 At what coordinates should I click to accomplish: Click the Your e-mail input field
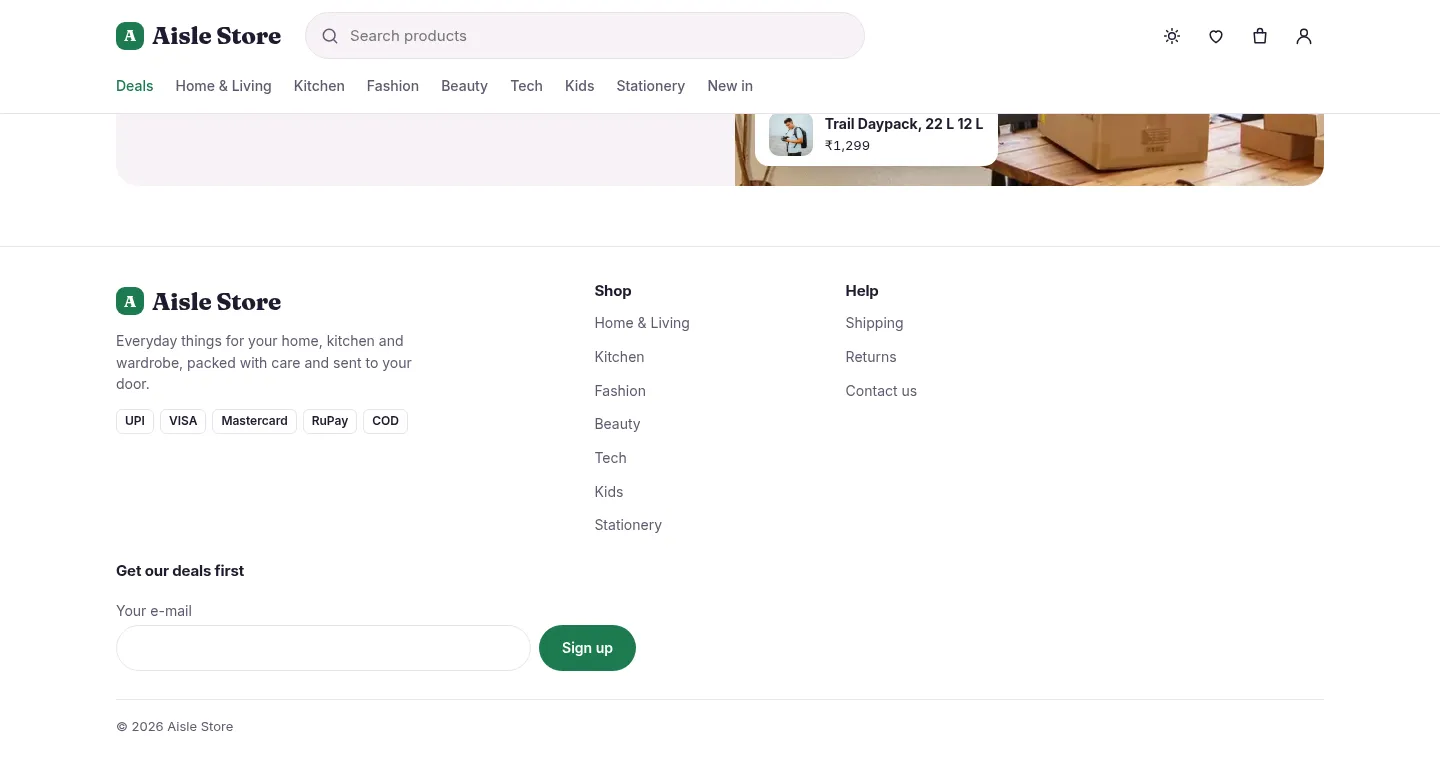(323, 648)
